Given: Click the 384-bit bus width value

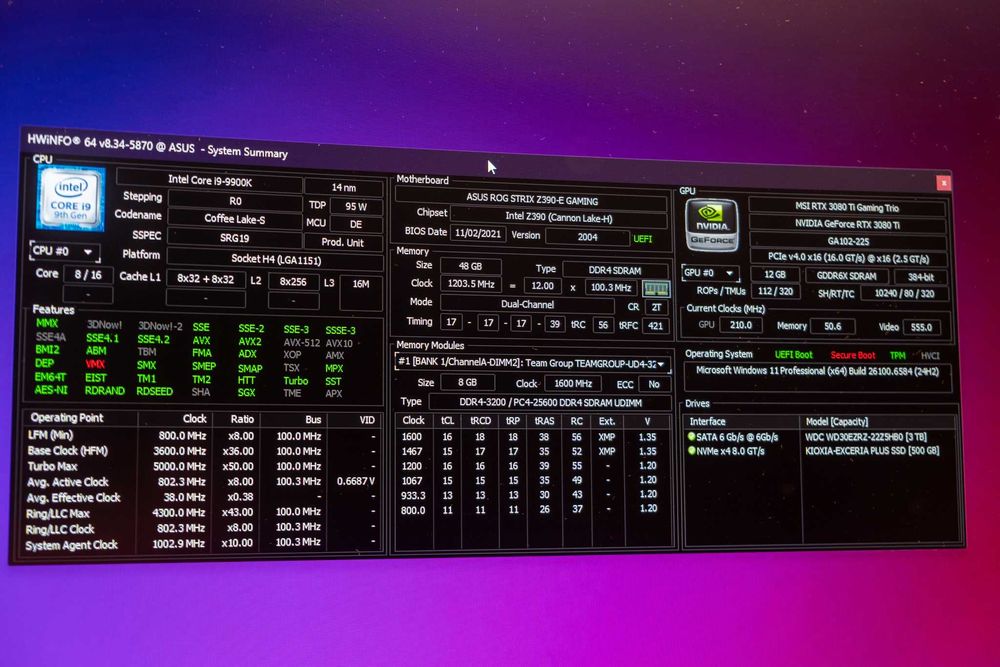Looking at the screenshot, I should click(920, 277).
